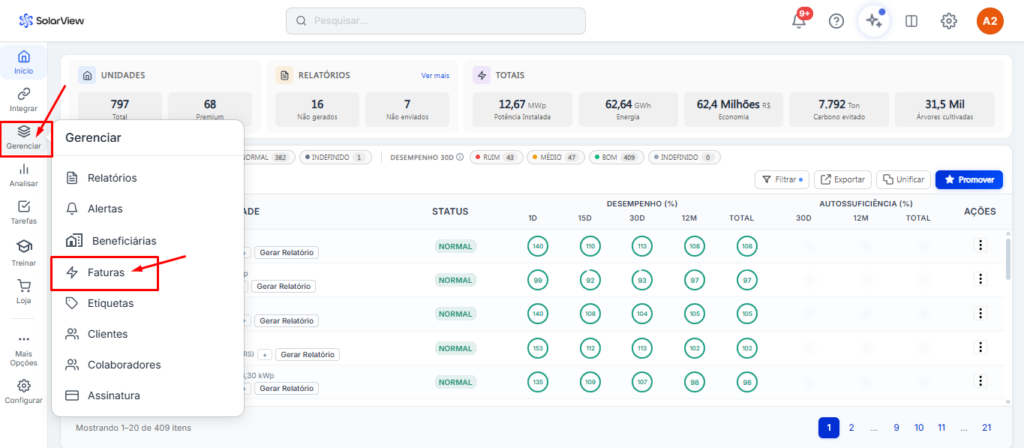Click the Promover button
The image size is (1024, 448).
point(968,179)
